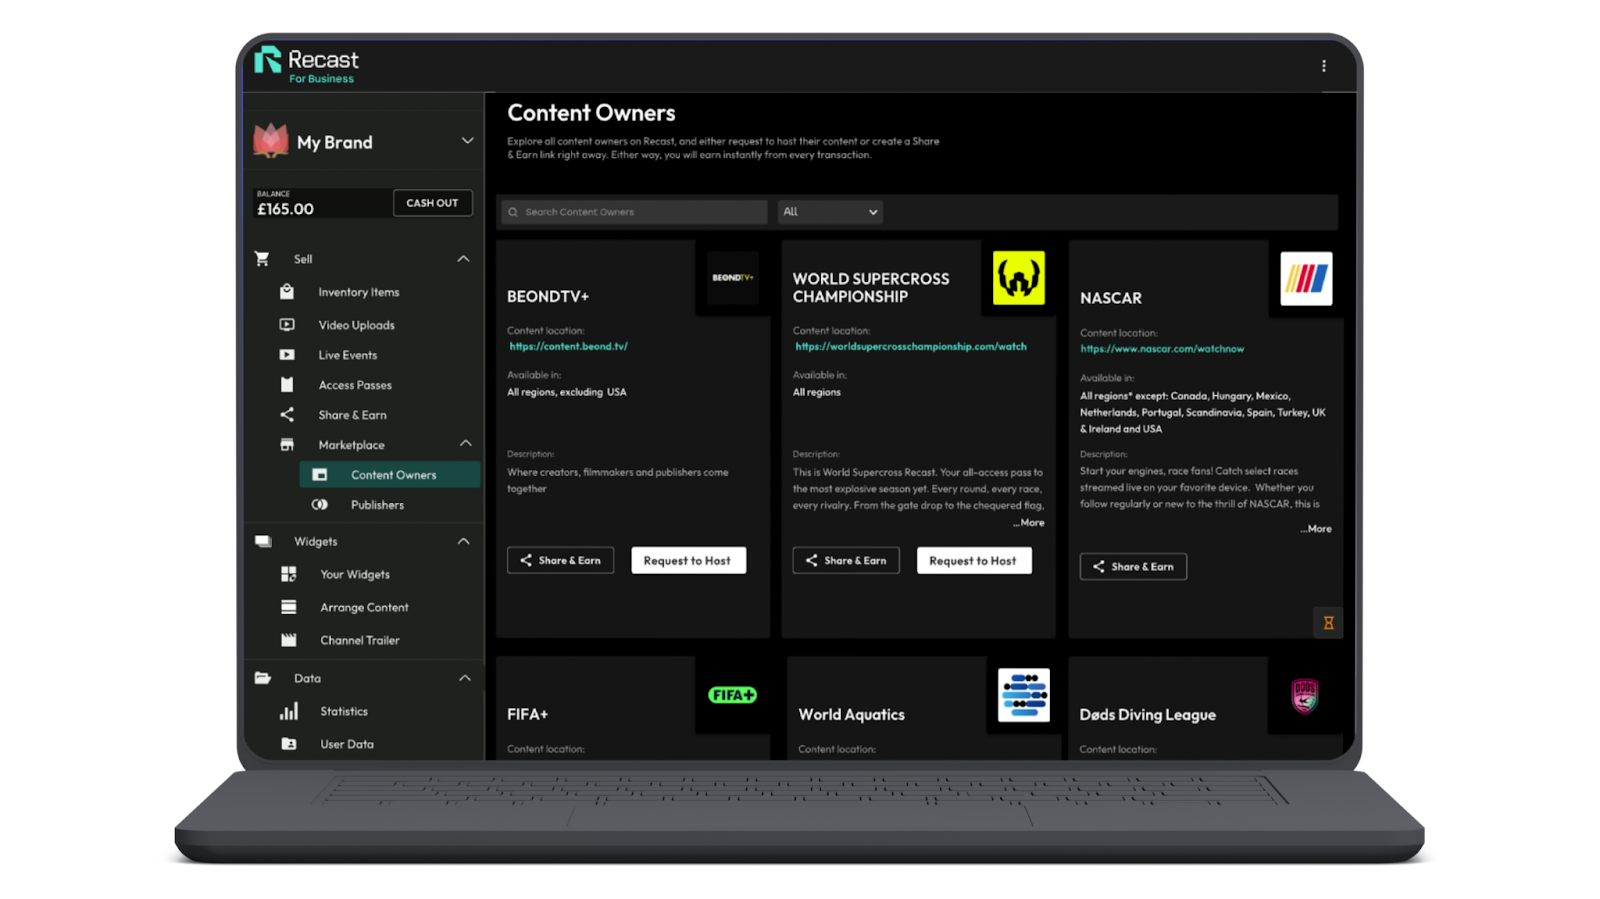The image size is (1600, 899).
Task: Click the Video Uploads icon
Action: pos(287,325)
